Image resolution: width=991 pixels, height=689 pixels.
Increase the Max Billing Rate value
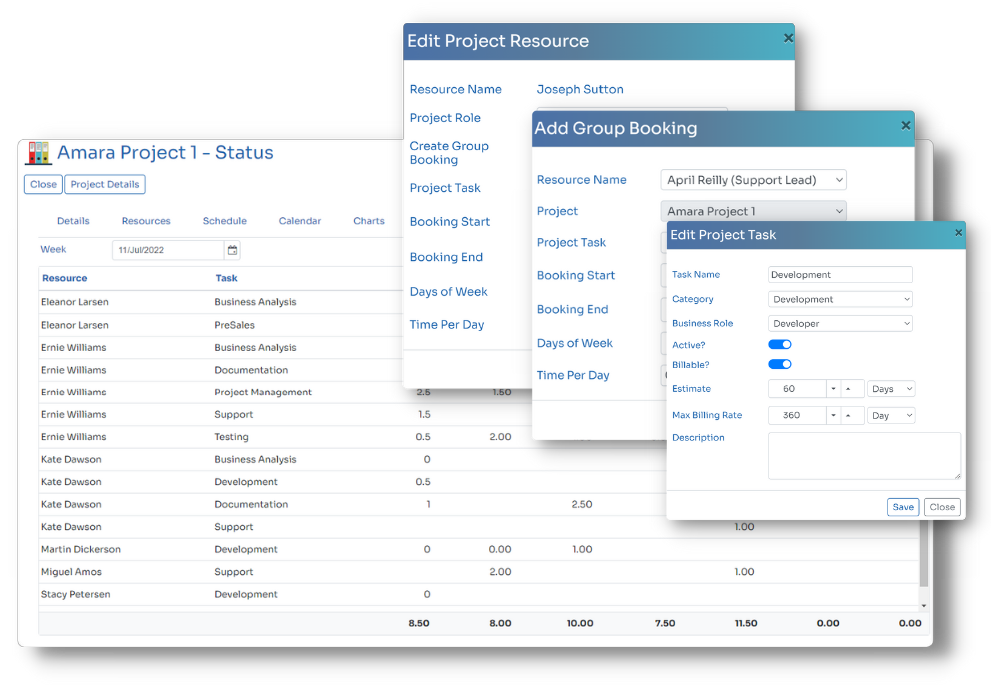(x=849, y=415)
